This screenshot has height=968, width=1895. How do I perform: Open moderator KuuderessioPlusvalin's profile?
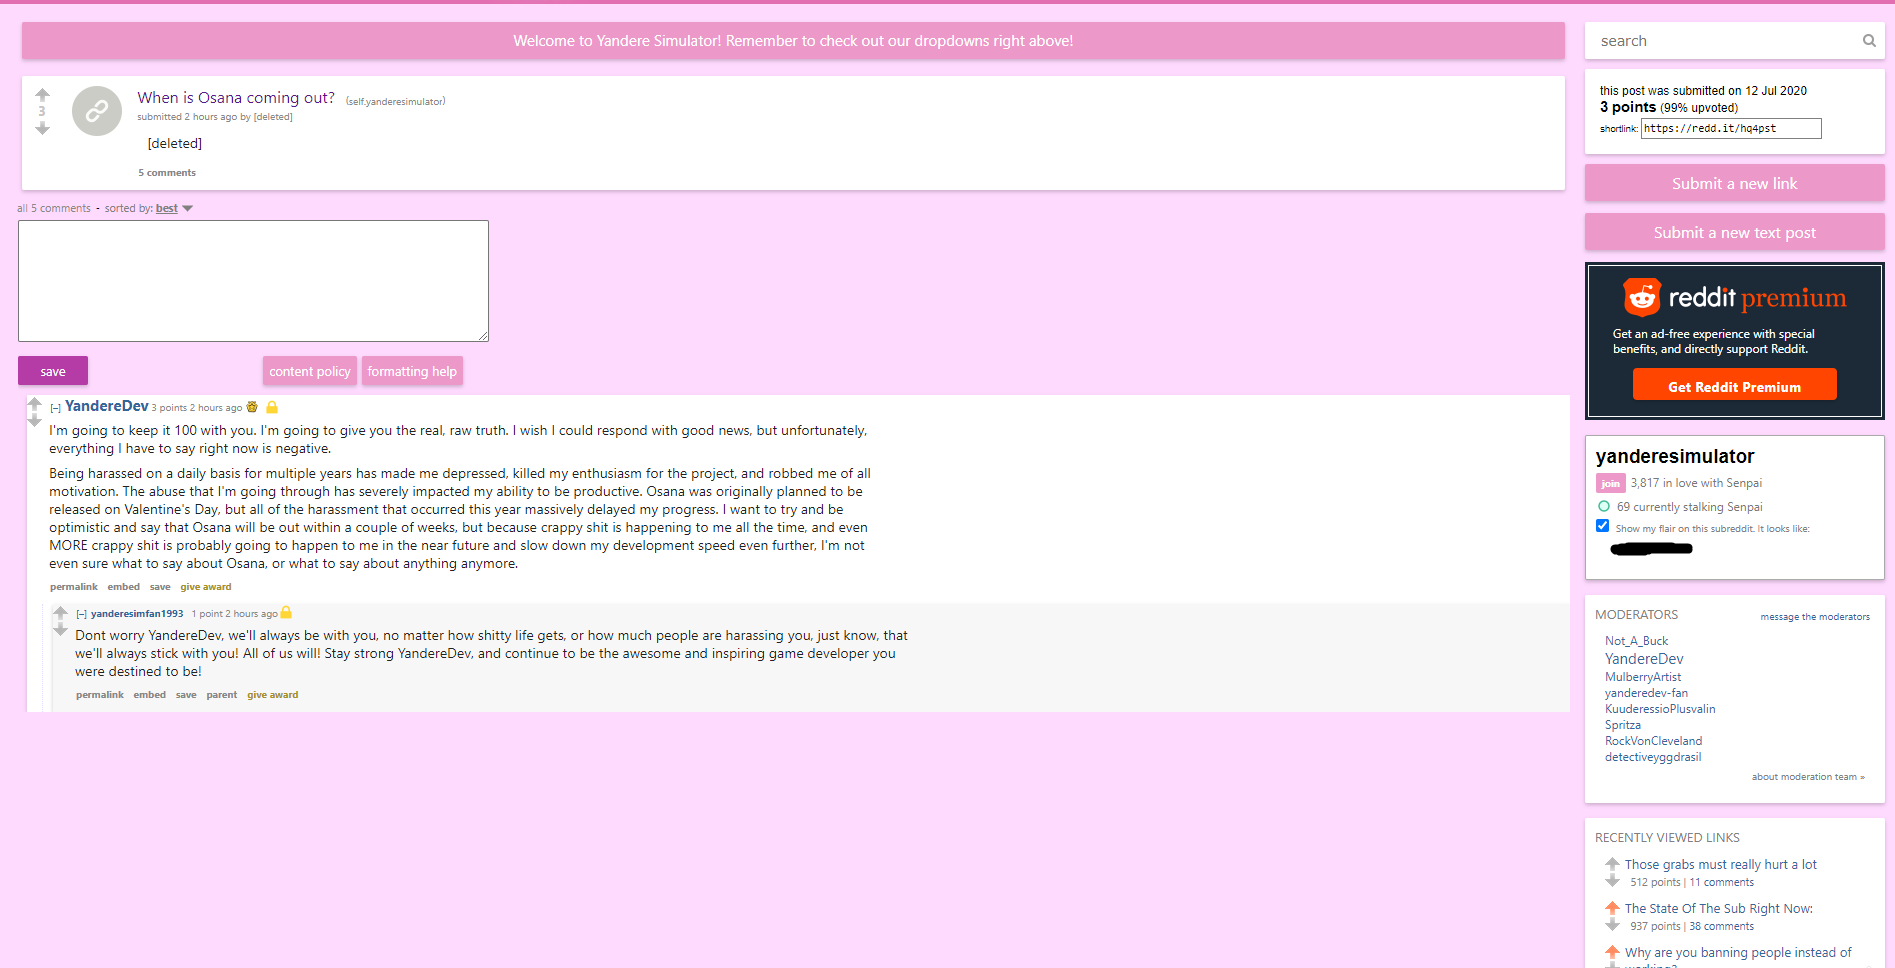click(1660, 709)
